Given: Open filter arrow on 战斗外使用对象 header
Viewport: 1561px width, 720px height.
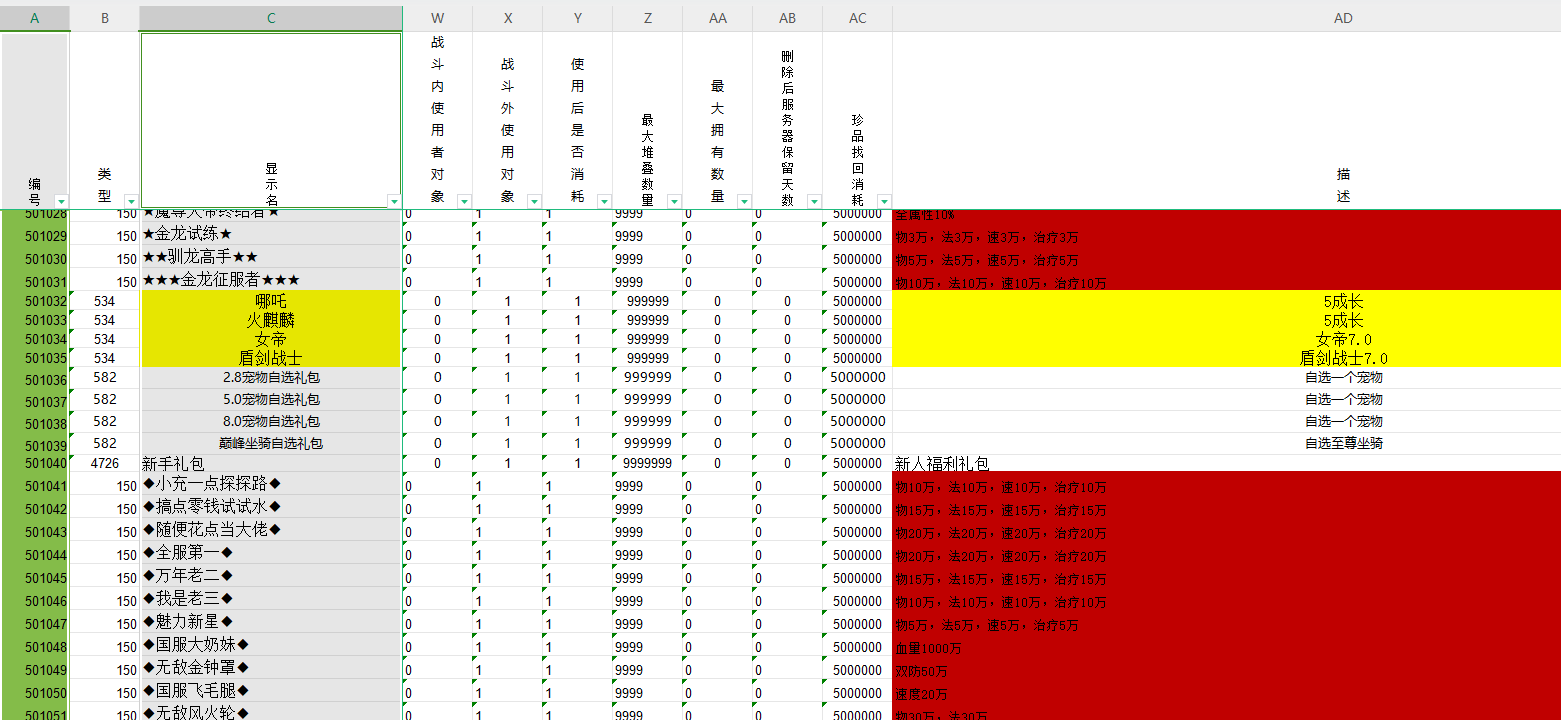Looking at the screenshot, I should (533, 201).
